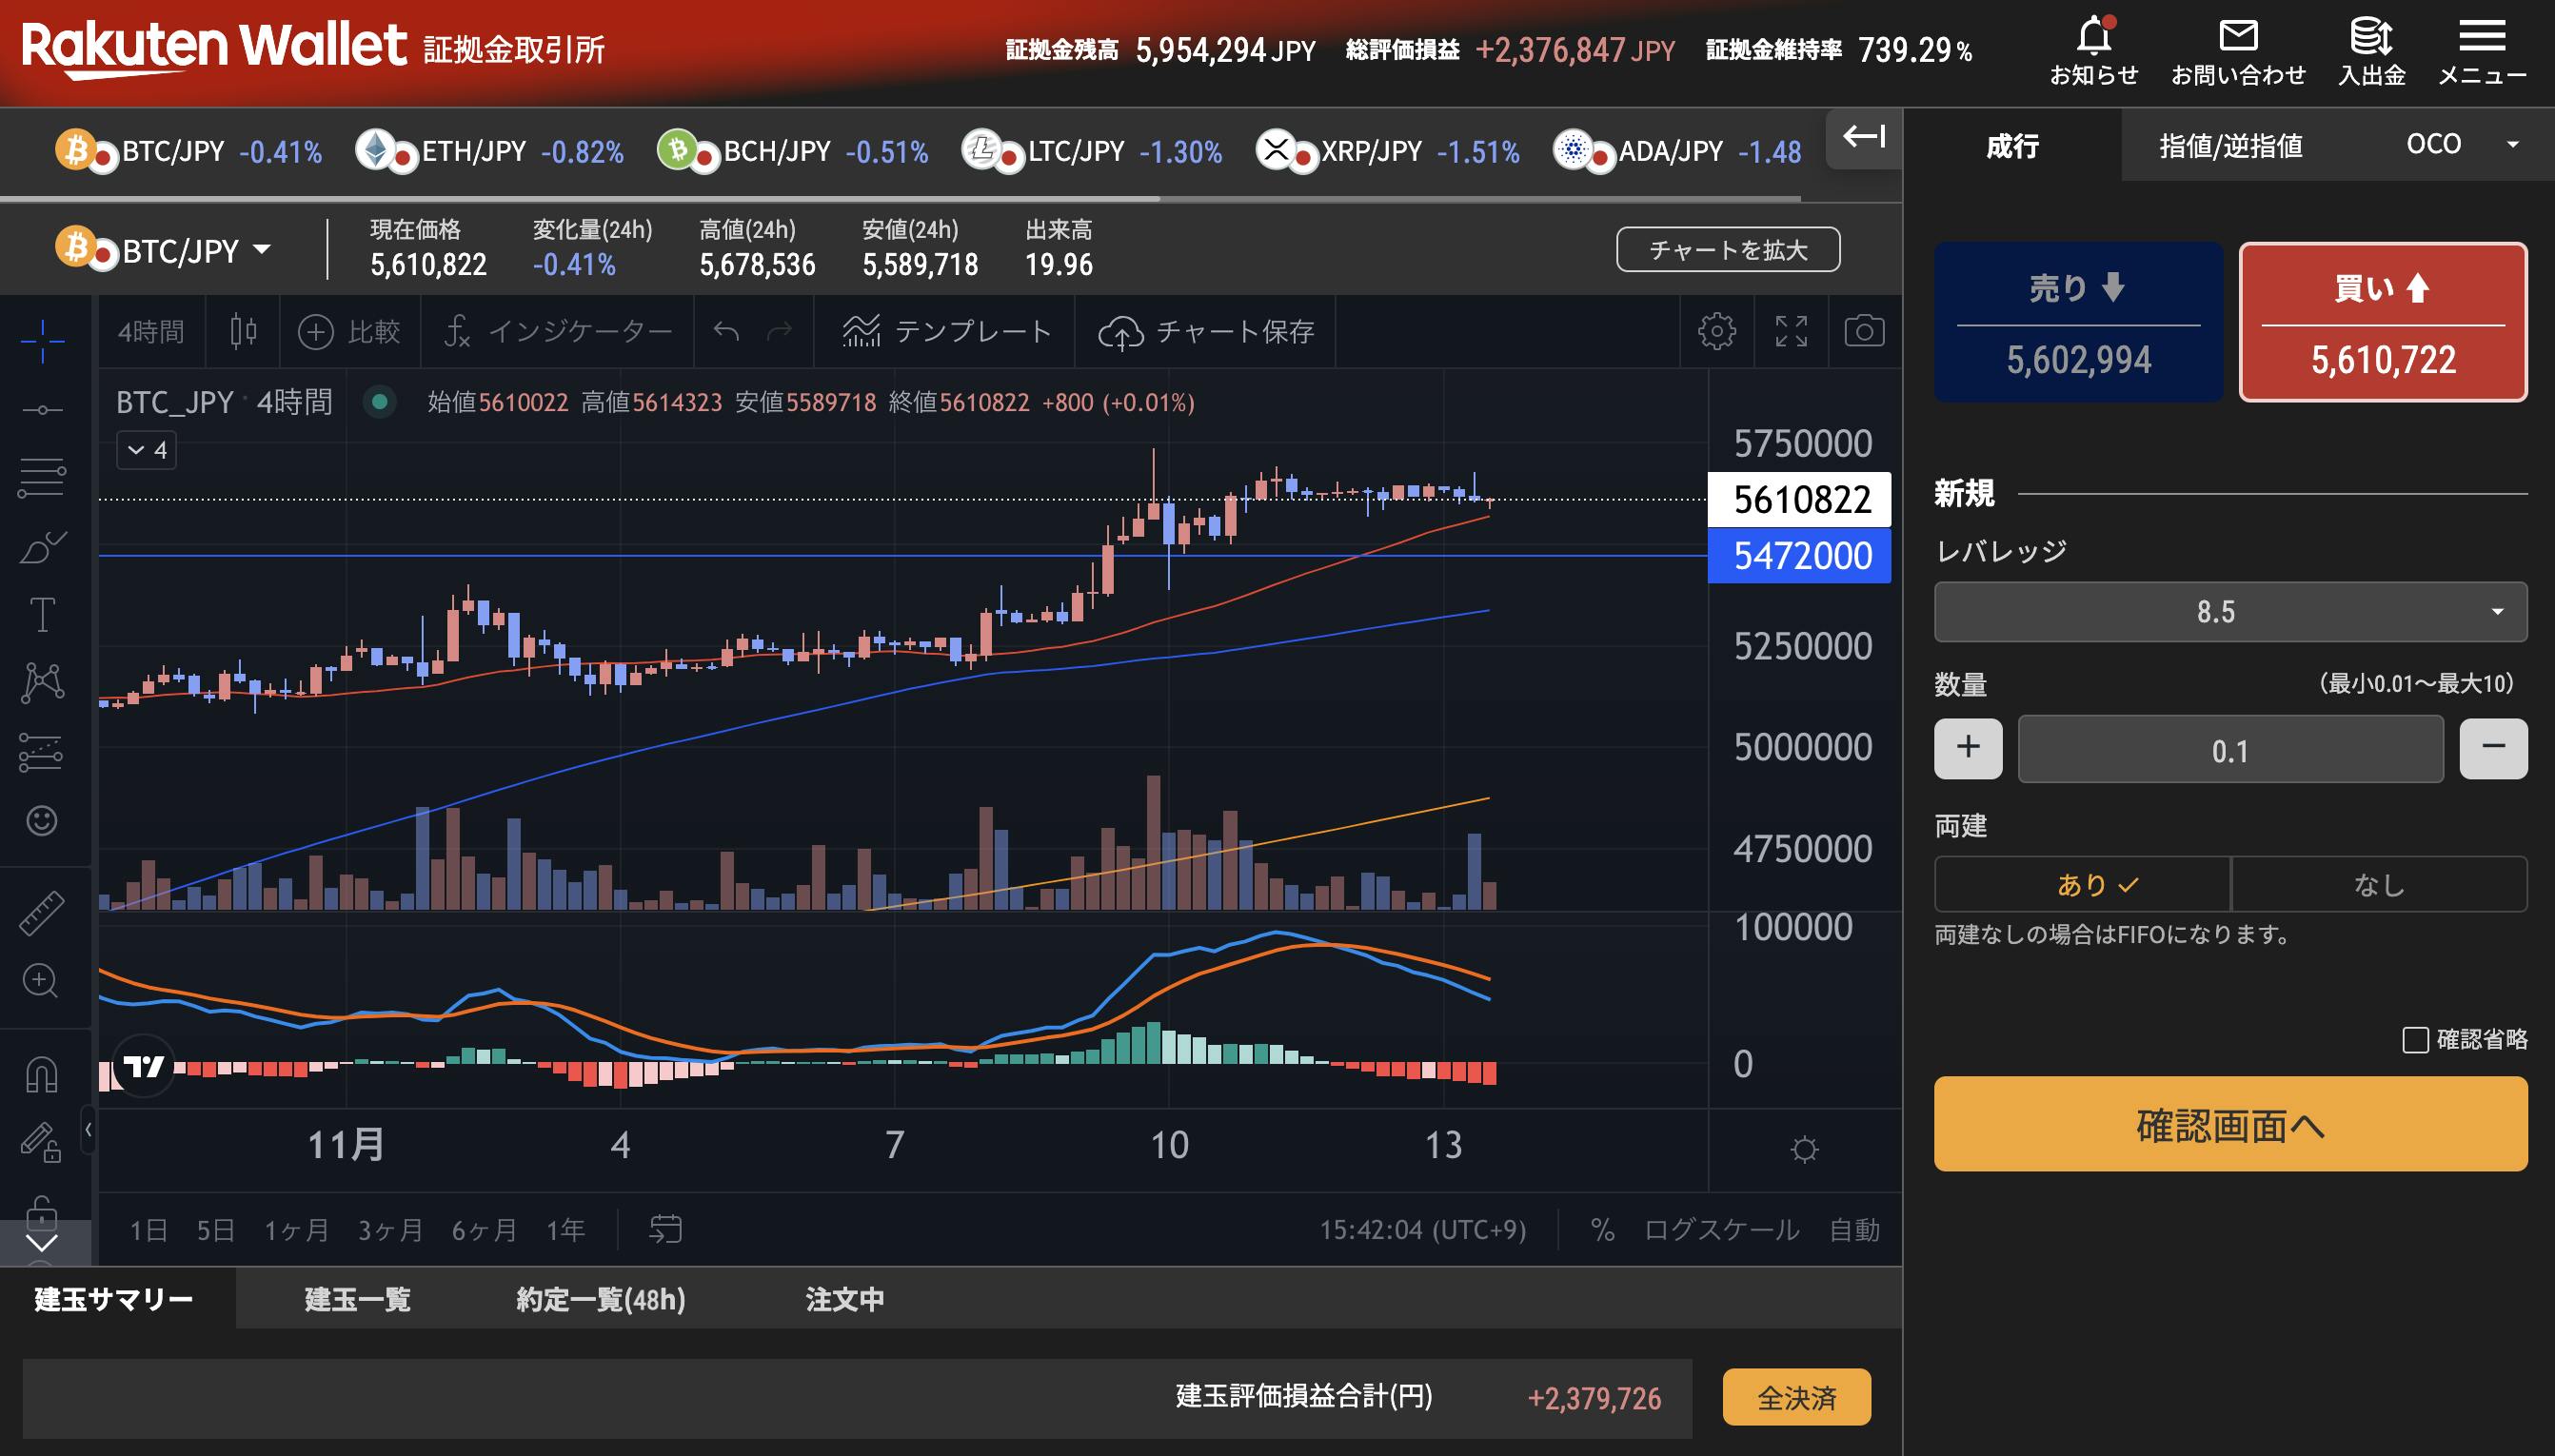Select the text annotation tool
Screen dimensions: 2555x1456
pyautogui.click(x=42, y=615)
